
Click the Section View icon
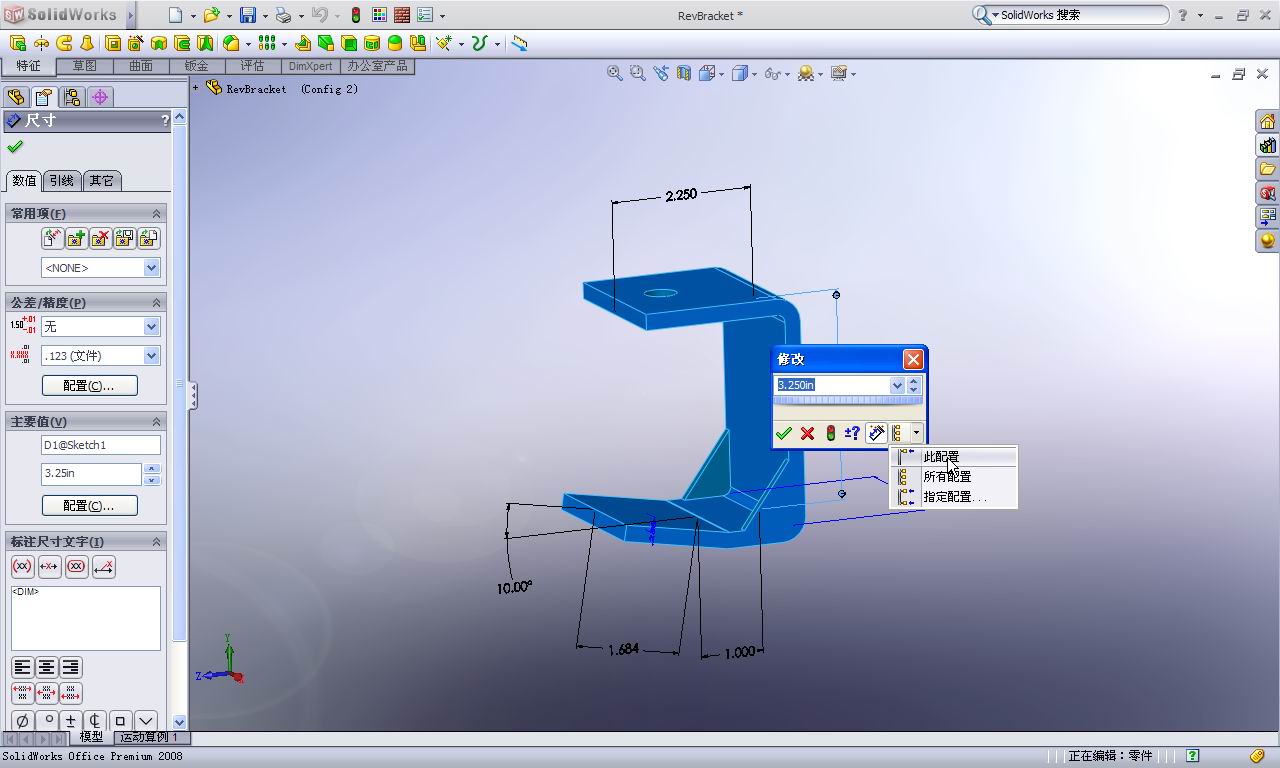[x=684, y=73]
